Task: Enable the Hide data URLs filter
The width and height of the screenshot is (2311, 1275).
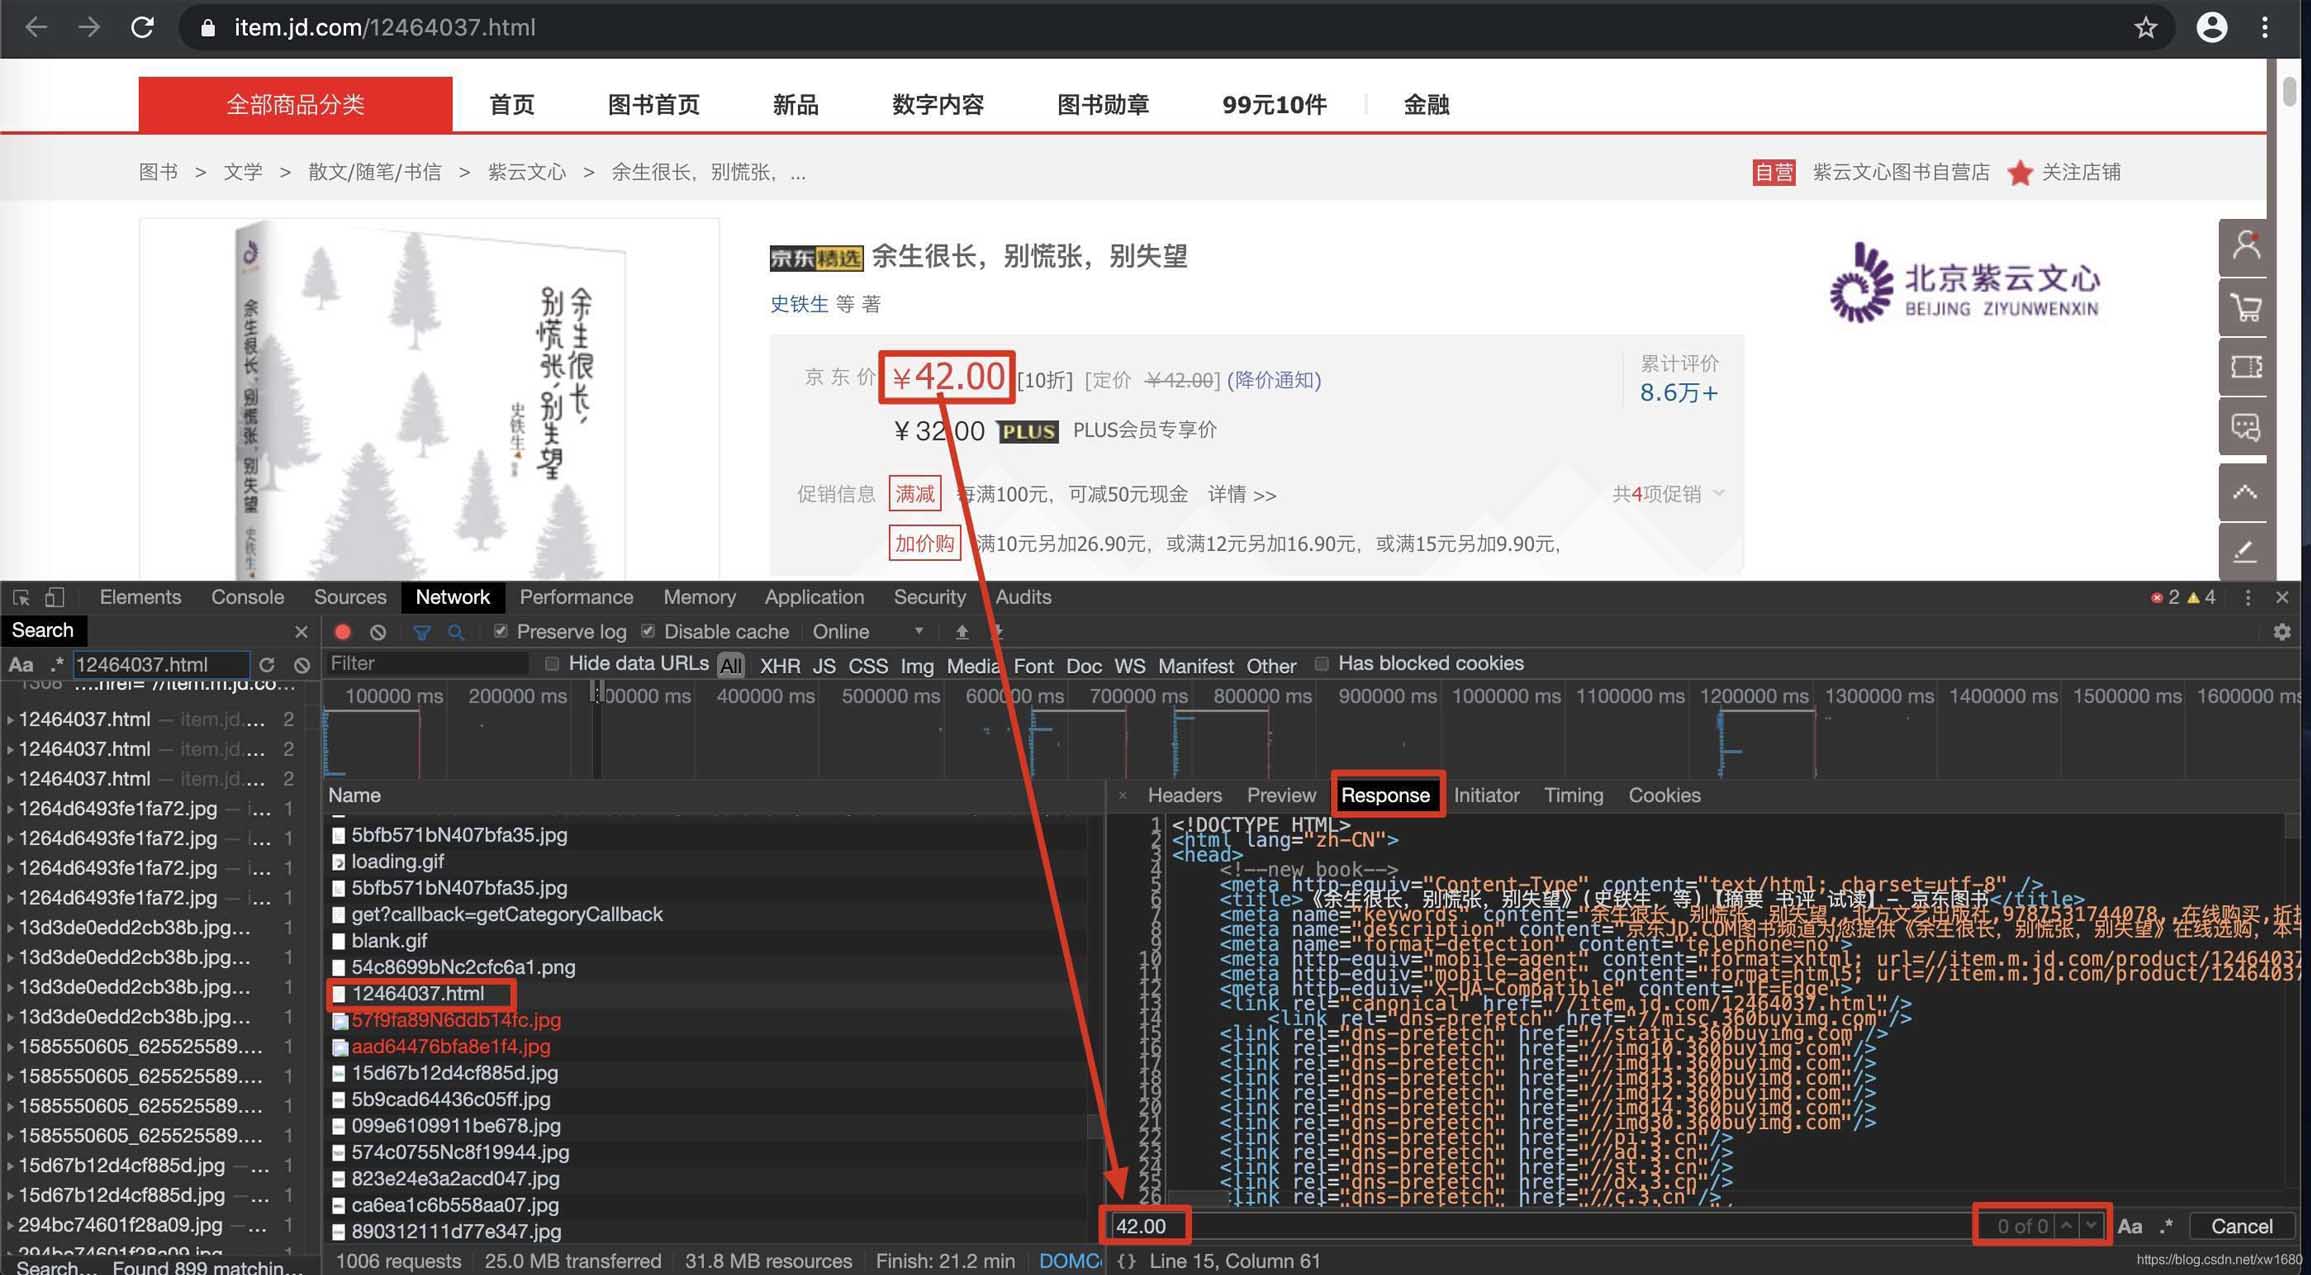Action: [x=551, y=663]
